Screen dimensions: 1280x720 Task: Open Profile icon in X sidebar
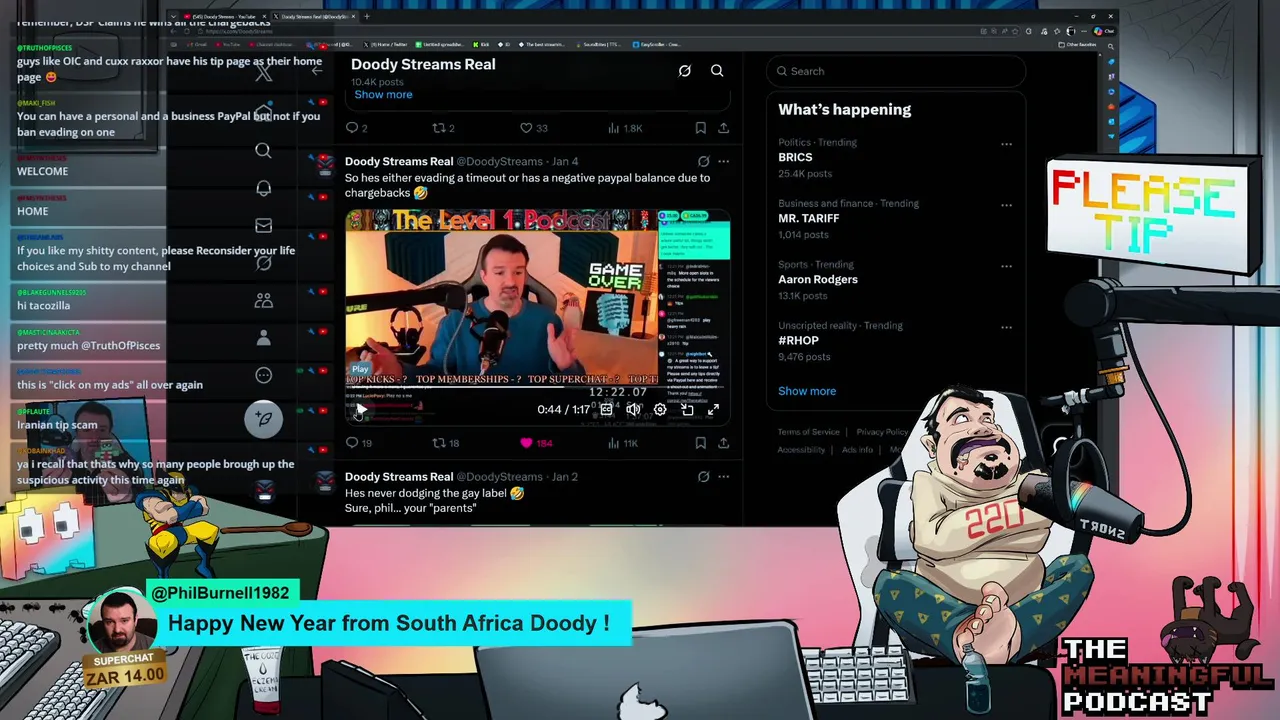(263, 338)
